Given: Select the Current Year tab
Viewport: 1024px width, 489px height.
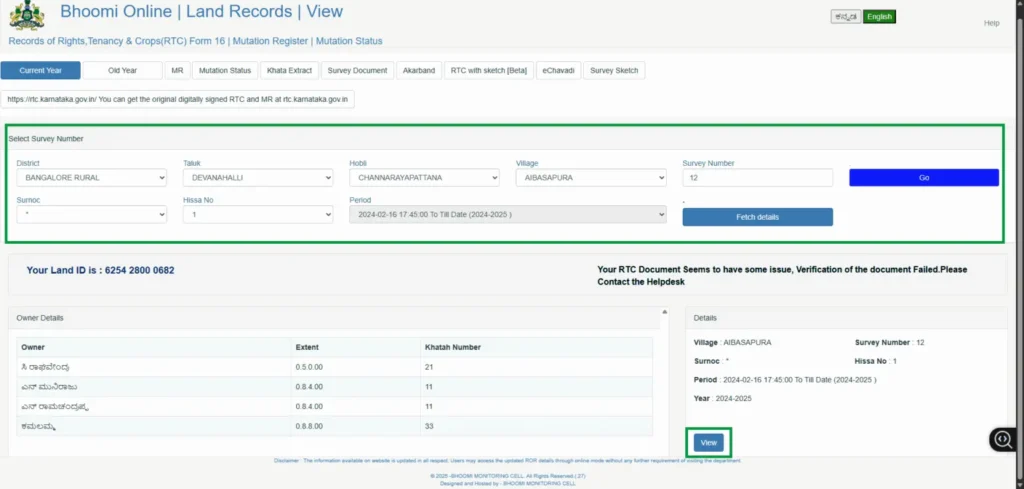Looking at the screenshot, I should (x=40, y=71).
